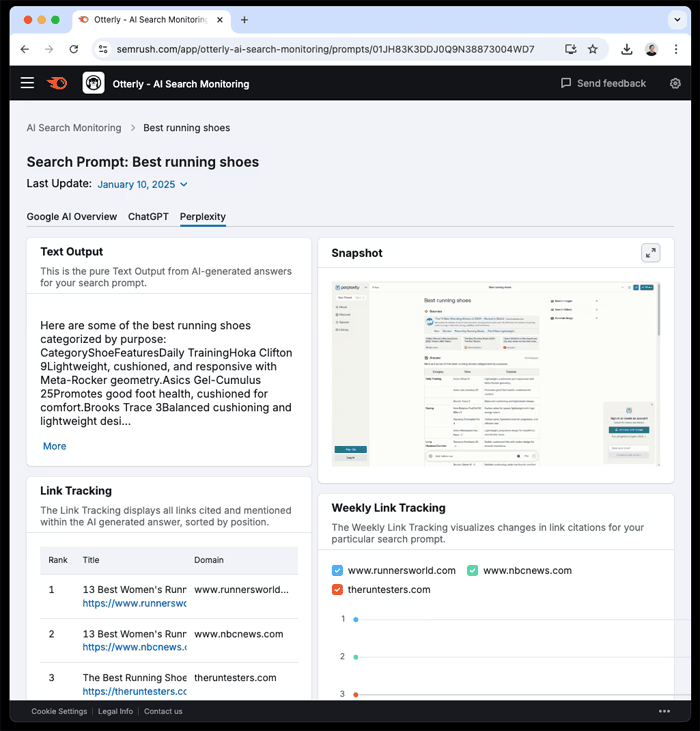Uncheck www.runnersworld.com series checkbox
This screenshot has height=731, width=700.
[x=337, y=570]
